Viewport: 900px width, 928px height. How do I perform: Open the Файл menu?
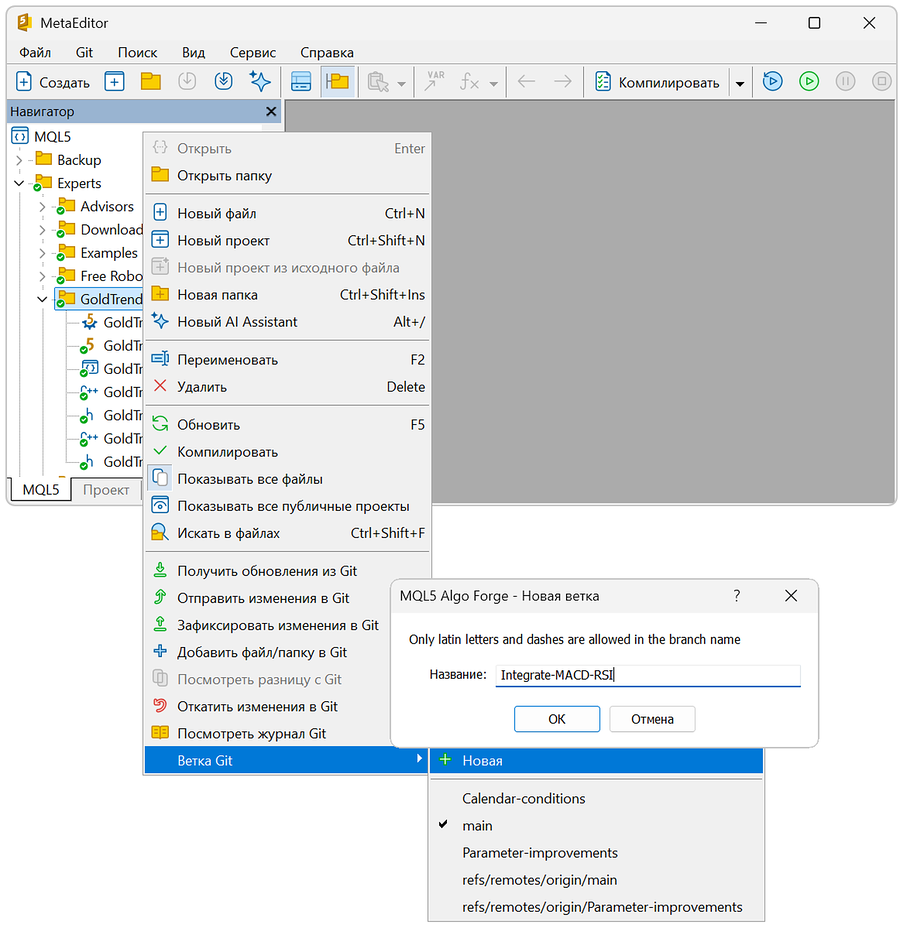(35, 53)
